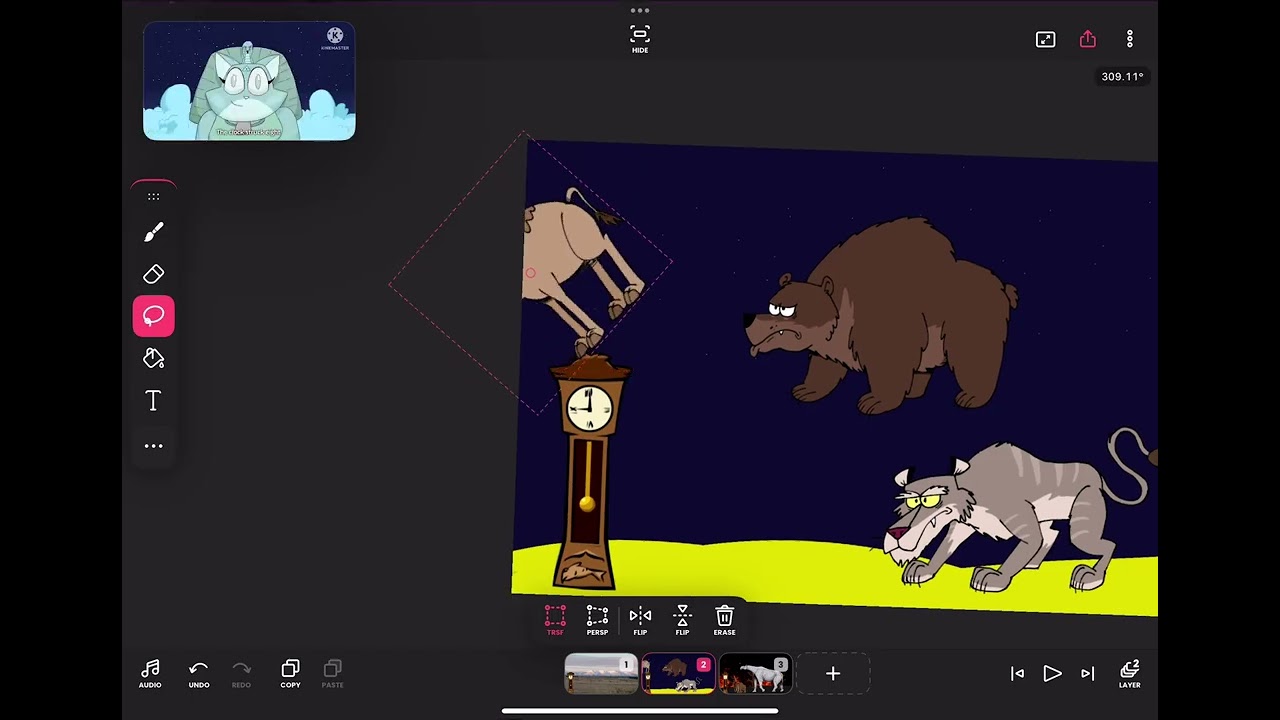Screen dimensions: 1280x720
Task: Open more tools from the three-dot toolbar entry
Action: click(x=153, y=446)
